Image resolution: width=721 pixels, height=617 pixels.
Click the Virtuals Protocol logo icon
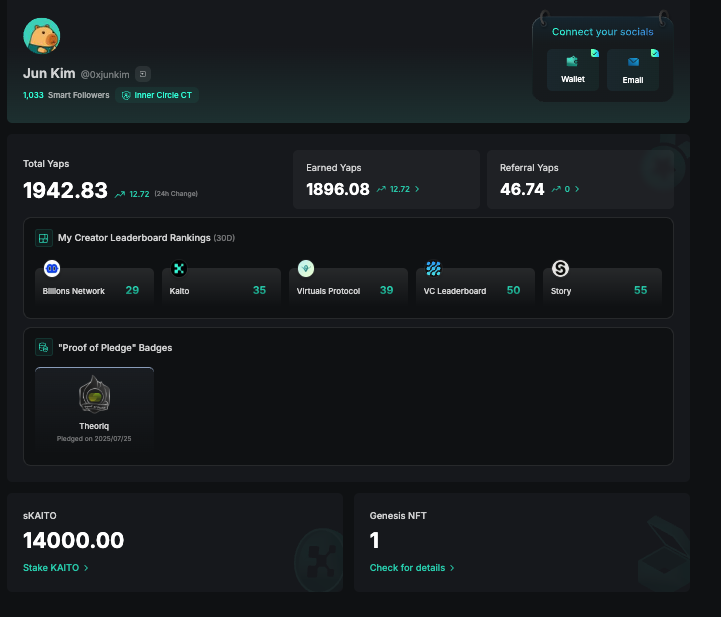(306, 269)
